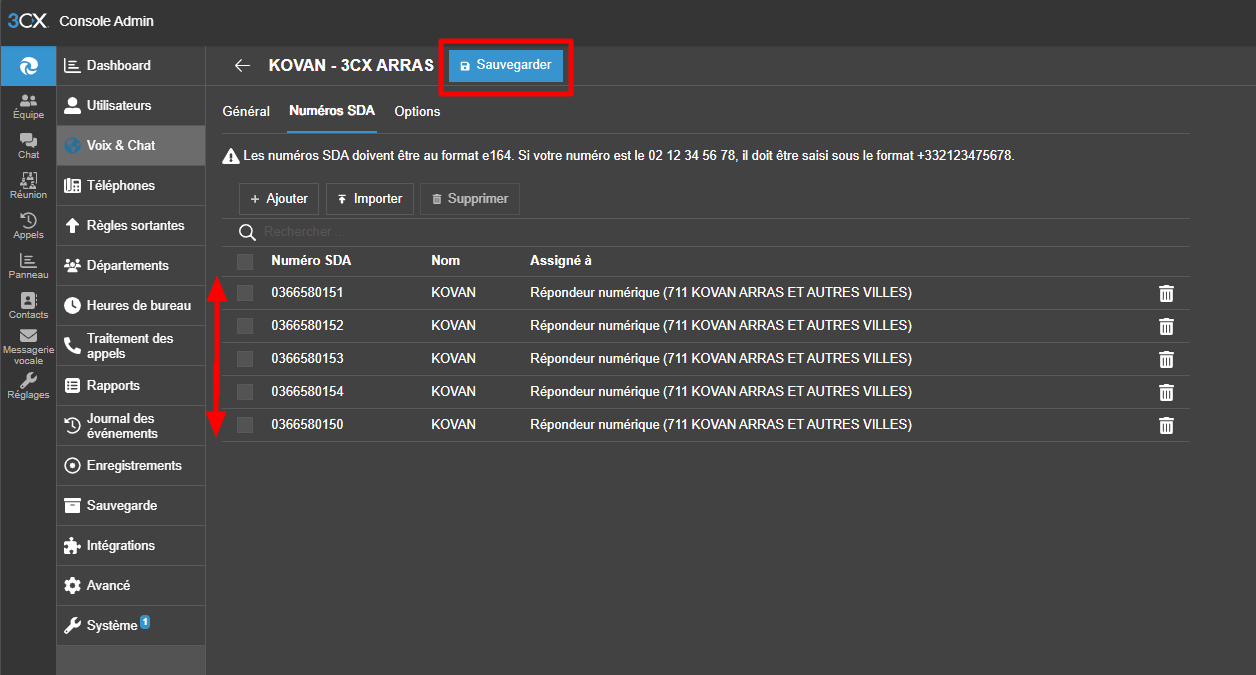Open the Chat panel
The height and width of the screenshot is (675, 1256).
28,147
